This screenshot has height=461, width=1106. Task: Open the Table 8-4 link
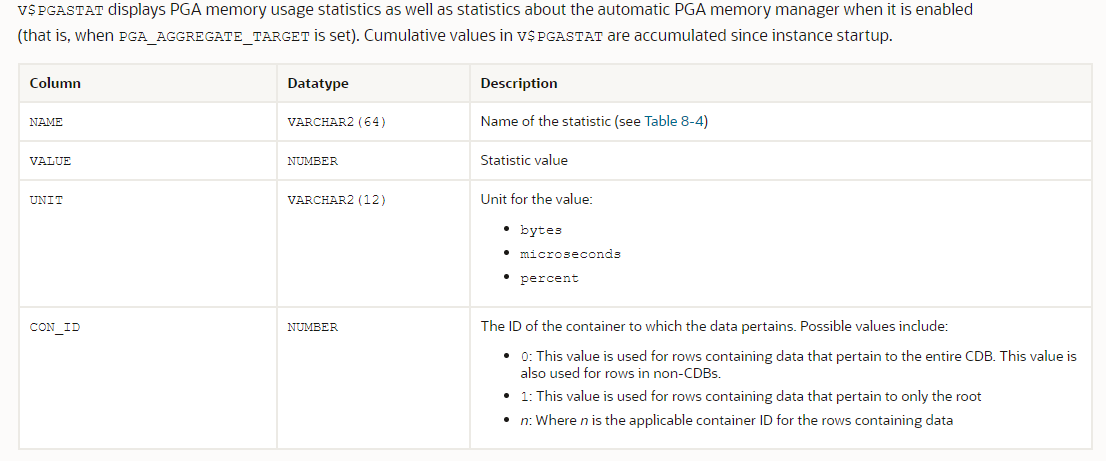(674, 121)
